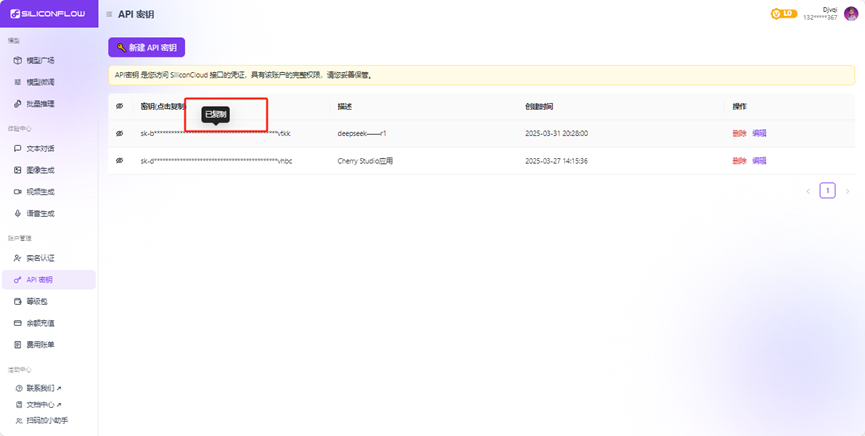
Task: Copy the API key ending in vhbc
Action: point(216,161)
